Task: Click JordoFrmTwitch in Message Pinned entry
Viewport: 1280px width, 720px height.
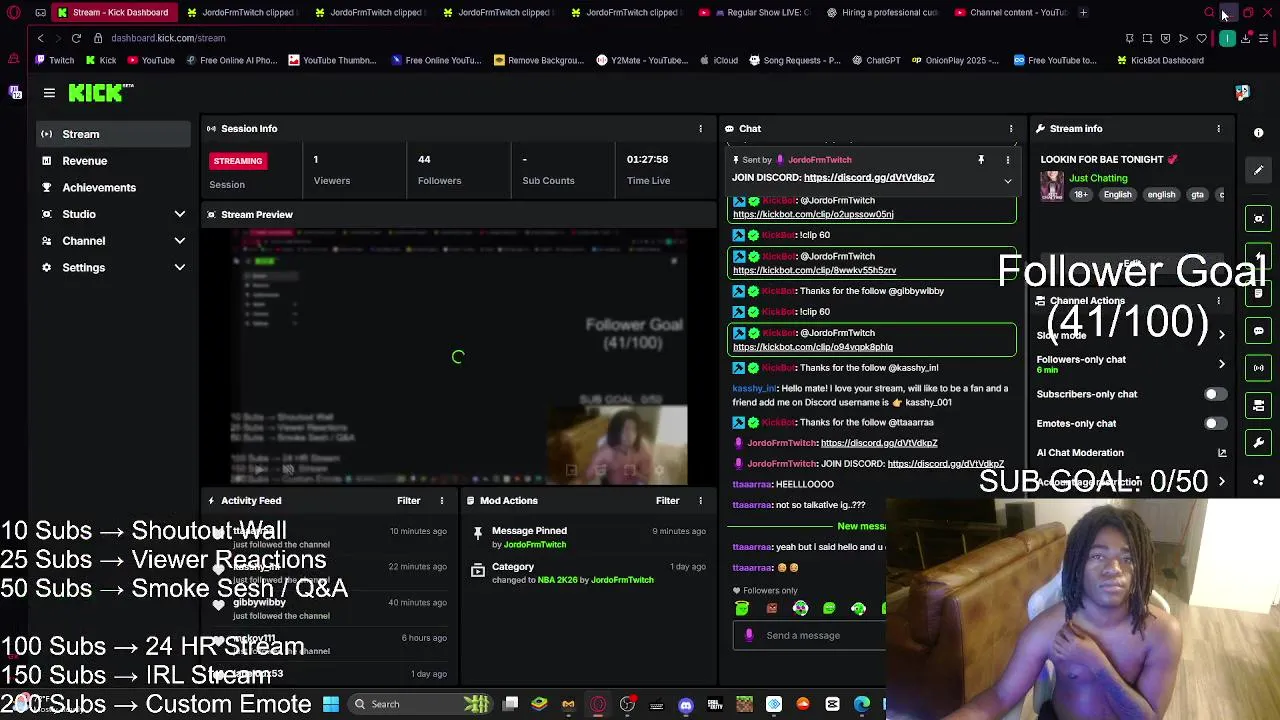Action: [x=534, y=545]
